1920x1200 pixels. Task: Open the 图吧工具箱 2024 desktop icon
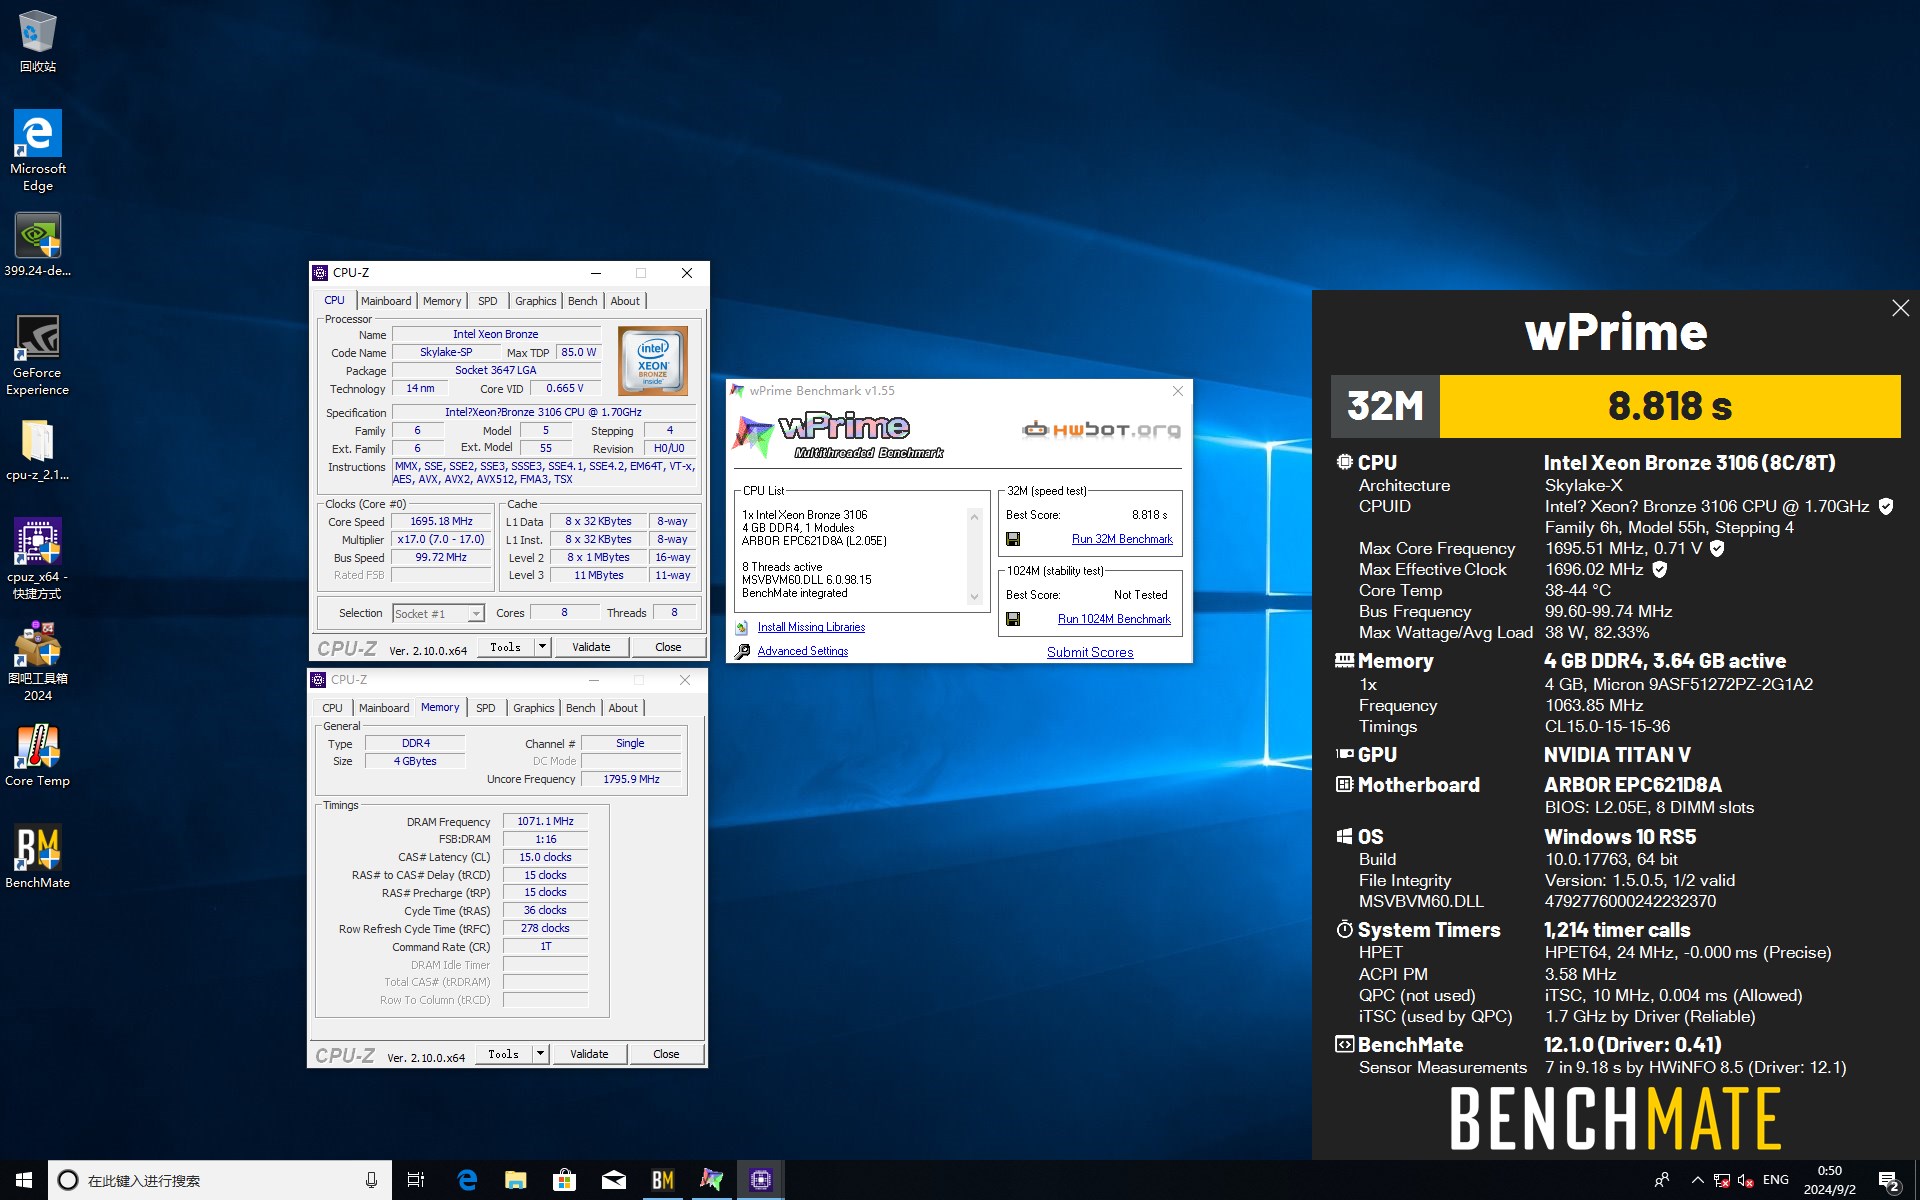tap(38, 662)
